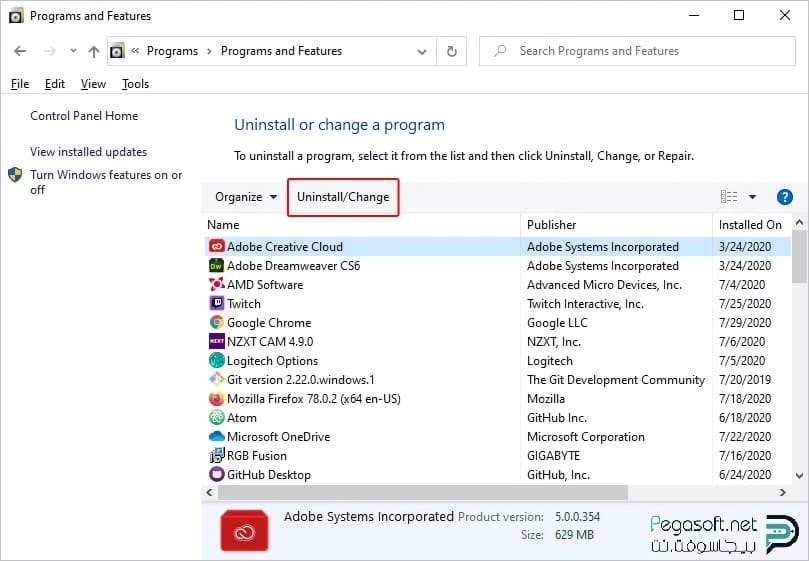Screen dimensions: 809x561
Task: Click the Twitch program icon
Action: [216, 303]
